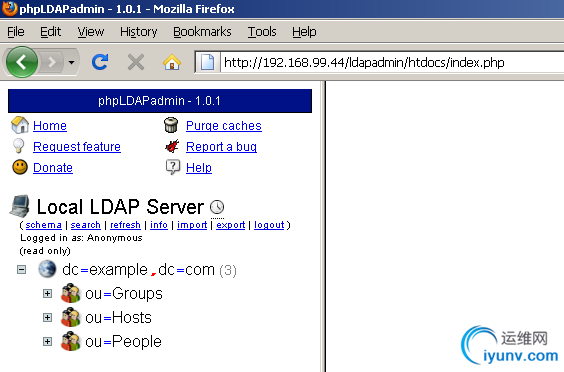Expand the ou=Groups node
The height and width of the screenshot is (372, 564).
click(47, 294)
